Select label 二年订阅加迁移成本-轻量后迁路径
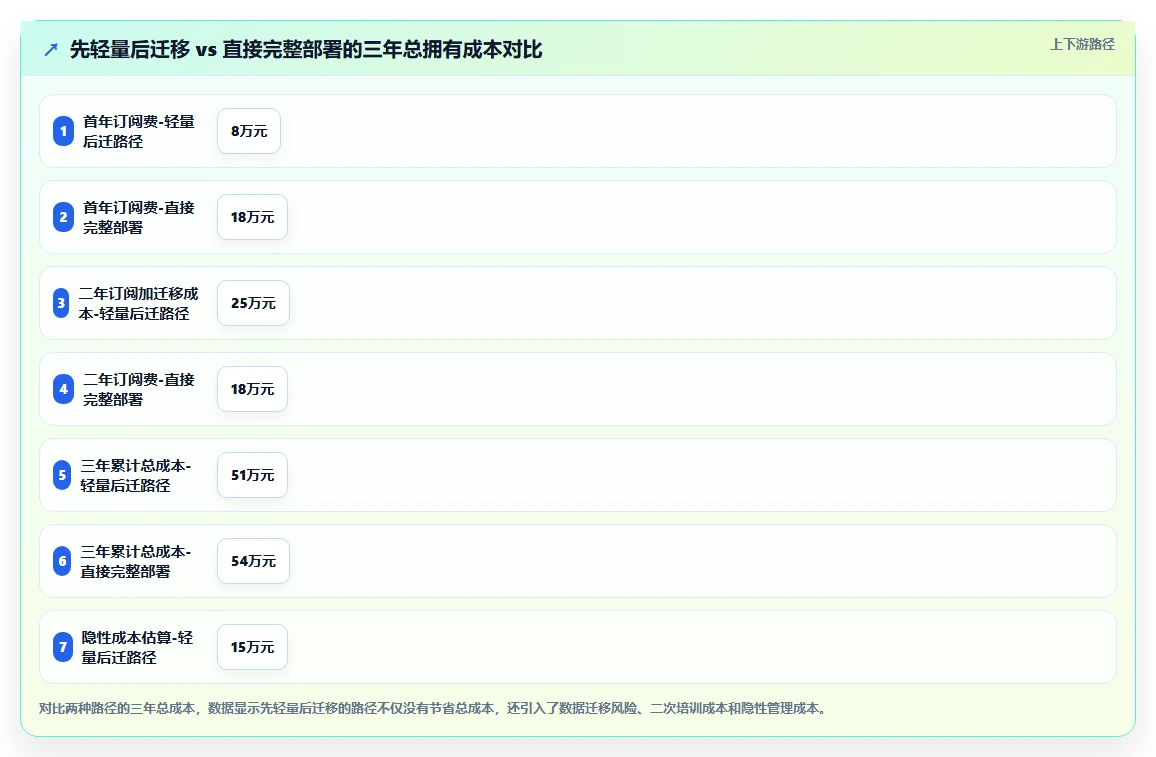This screenshot has width=1156, height=757. [x=139, y=303]
